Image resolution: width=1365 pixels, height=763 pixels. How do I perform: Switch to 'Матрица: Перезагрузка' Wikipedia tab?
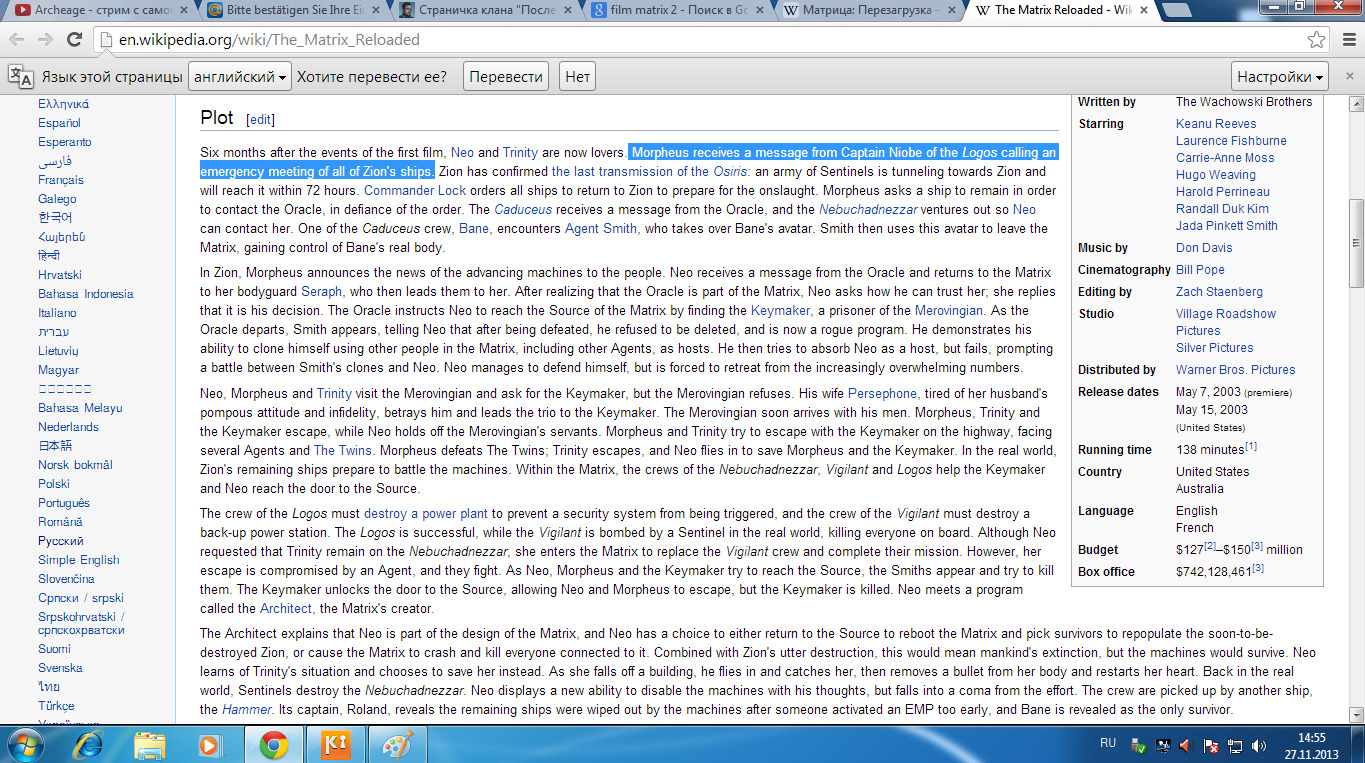(868, 10)
